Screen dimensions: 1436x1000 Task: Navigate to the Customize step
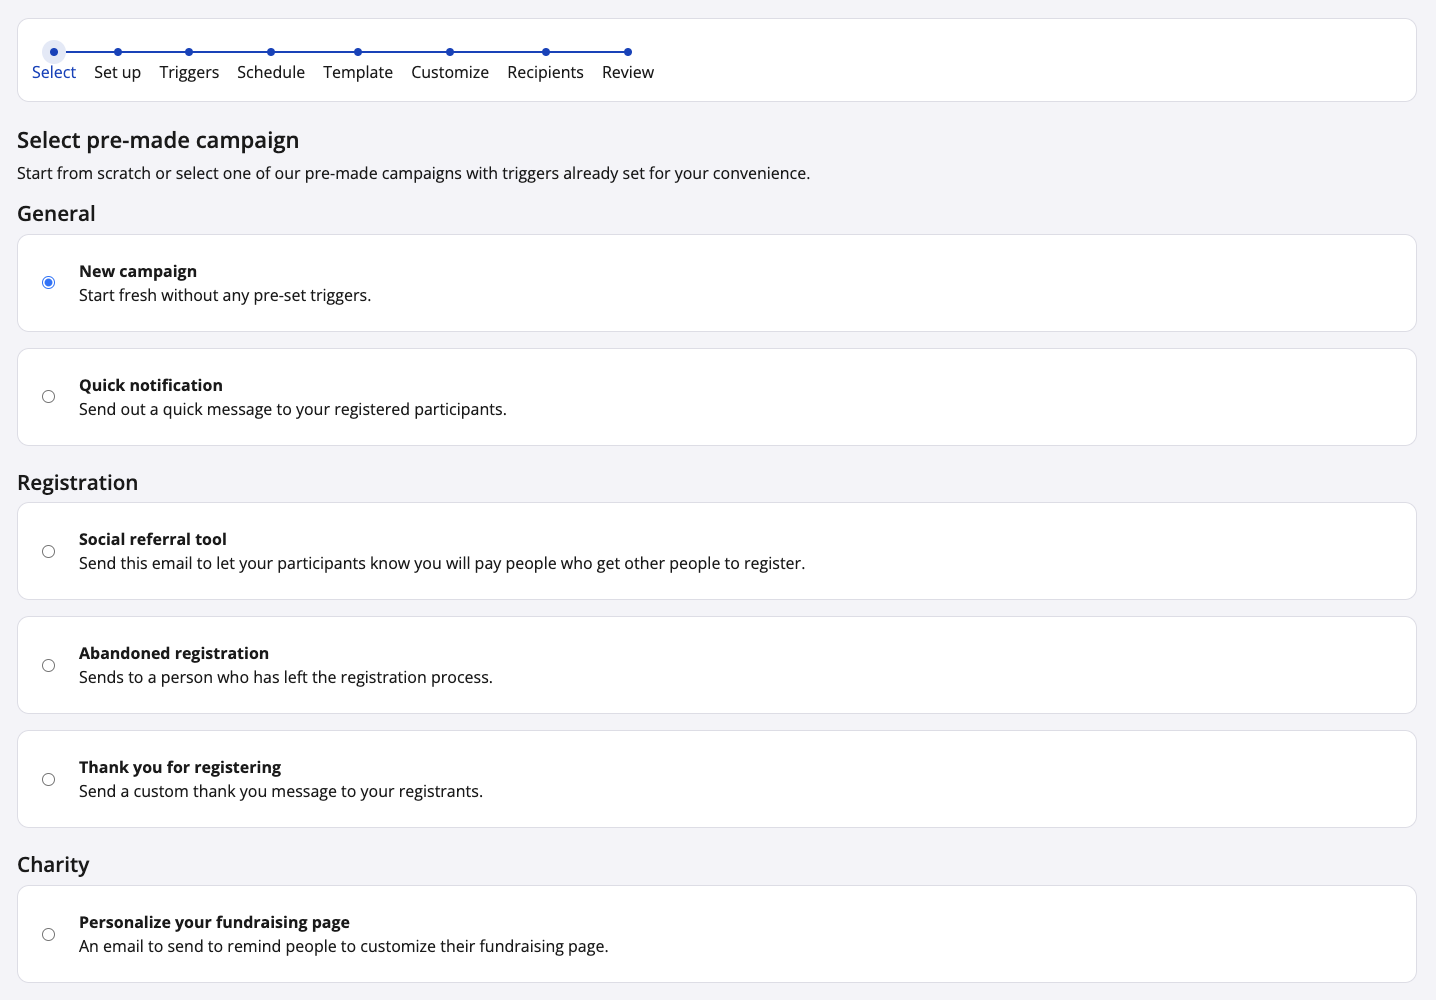(450, 62)
